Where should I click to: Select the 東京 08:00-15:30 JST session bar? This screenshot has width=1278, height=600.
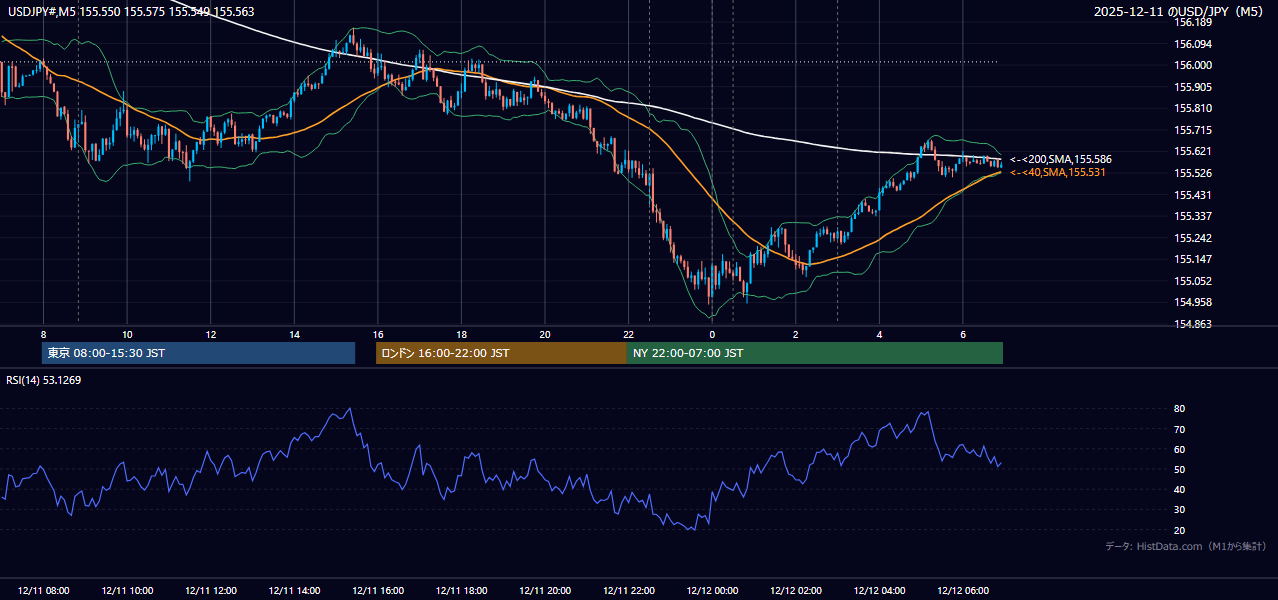coord(199,353)
